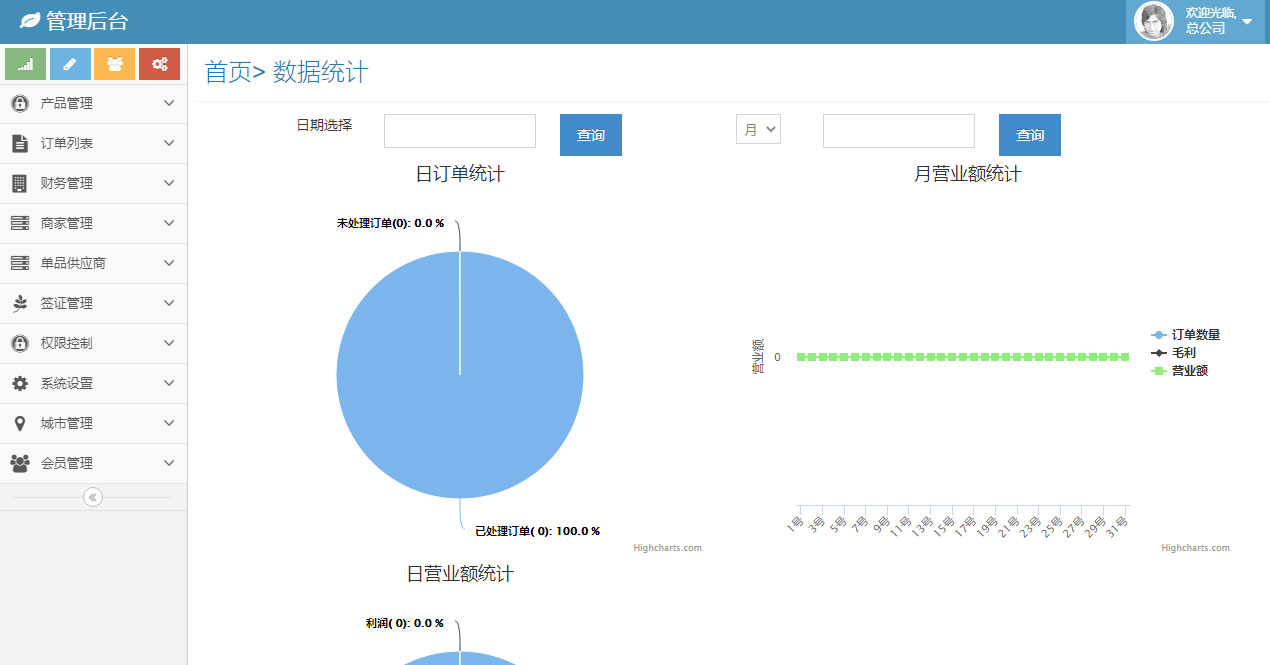Expand the 会员管理 menu chevron
Screen dimensions: 1270x665
tap(169, 463)
